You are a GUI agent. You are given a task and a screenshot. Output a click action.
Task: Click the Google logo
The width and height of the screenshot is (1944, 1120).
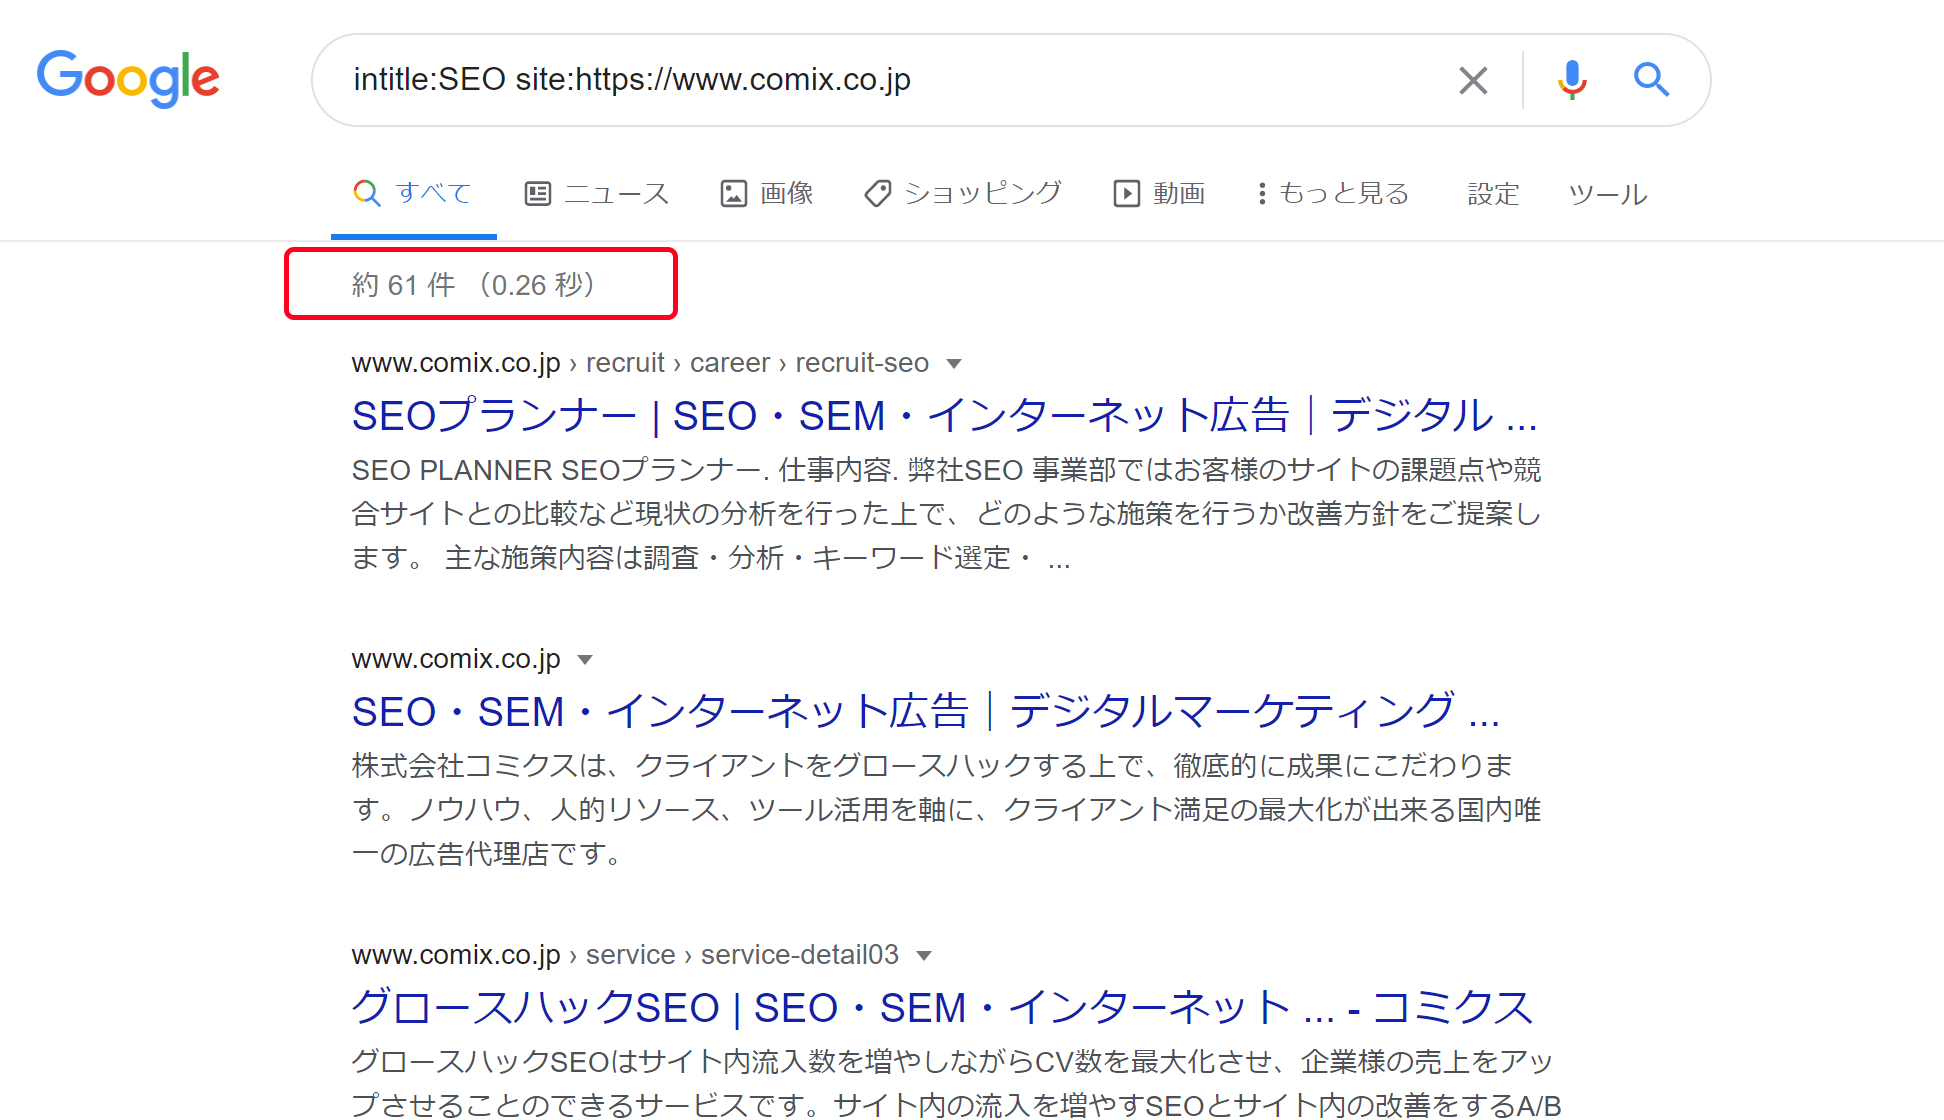pos(128,78)
